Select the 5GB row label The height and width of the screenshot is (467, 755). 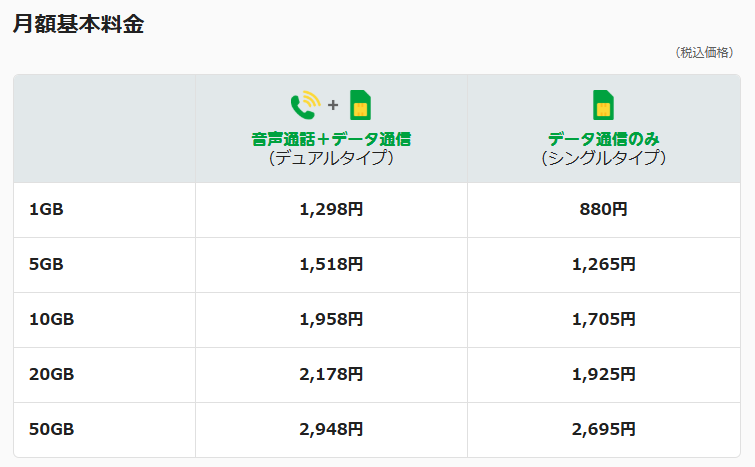46,265
